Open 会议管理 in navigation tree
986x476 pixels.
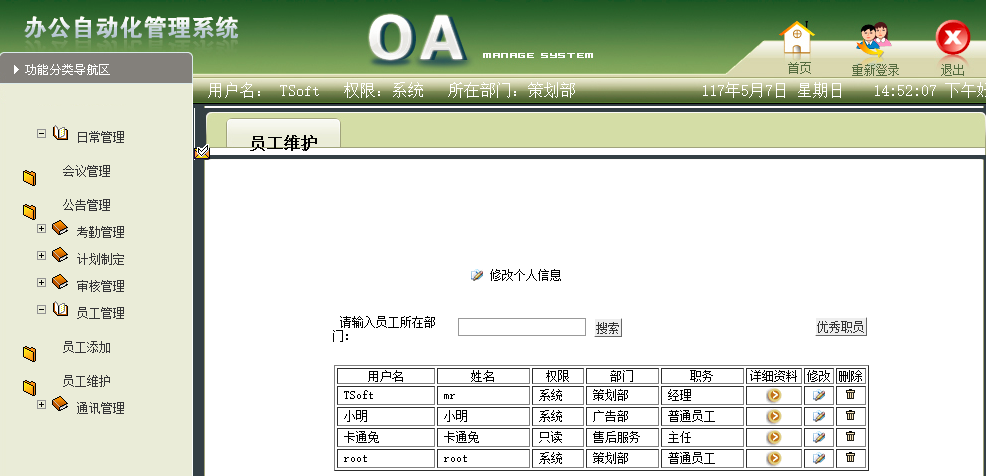pos(86,171)
